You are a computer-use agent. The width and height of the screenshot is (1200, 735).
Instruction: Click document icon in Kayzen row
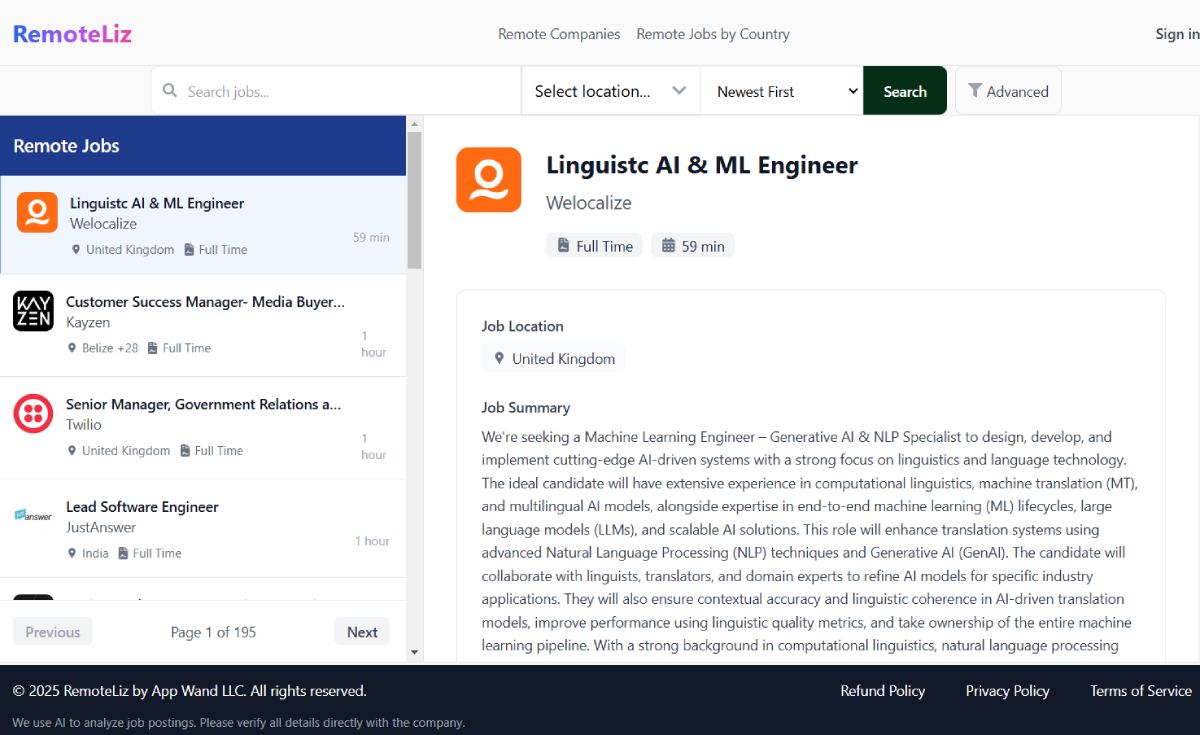pyautogui.click(x=153, y=348)
